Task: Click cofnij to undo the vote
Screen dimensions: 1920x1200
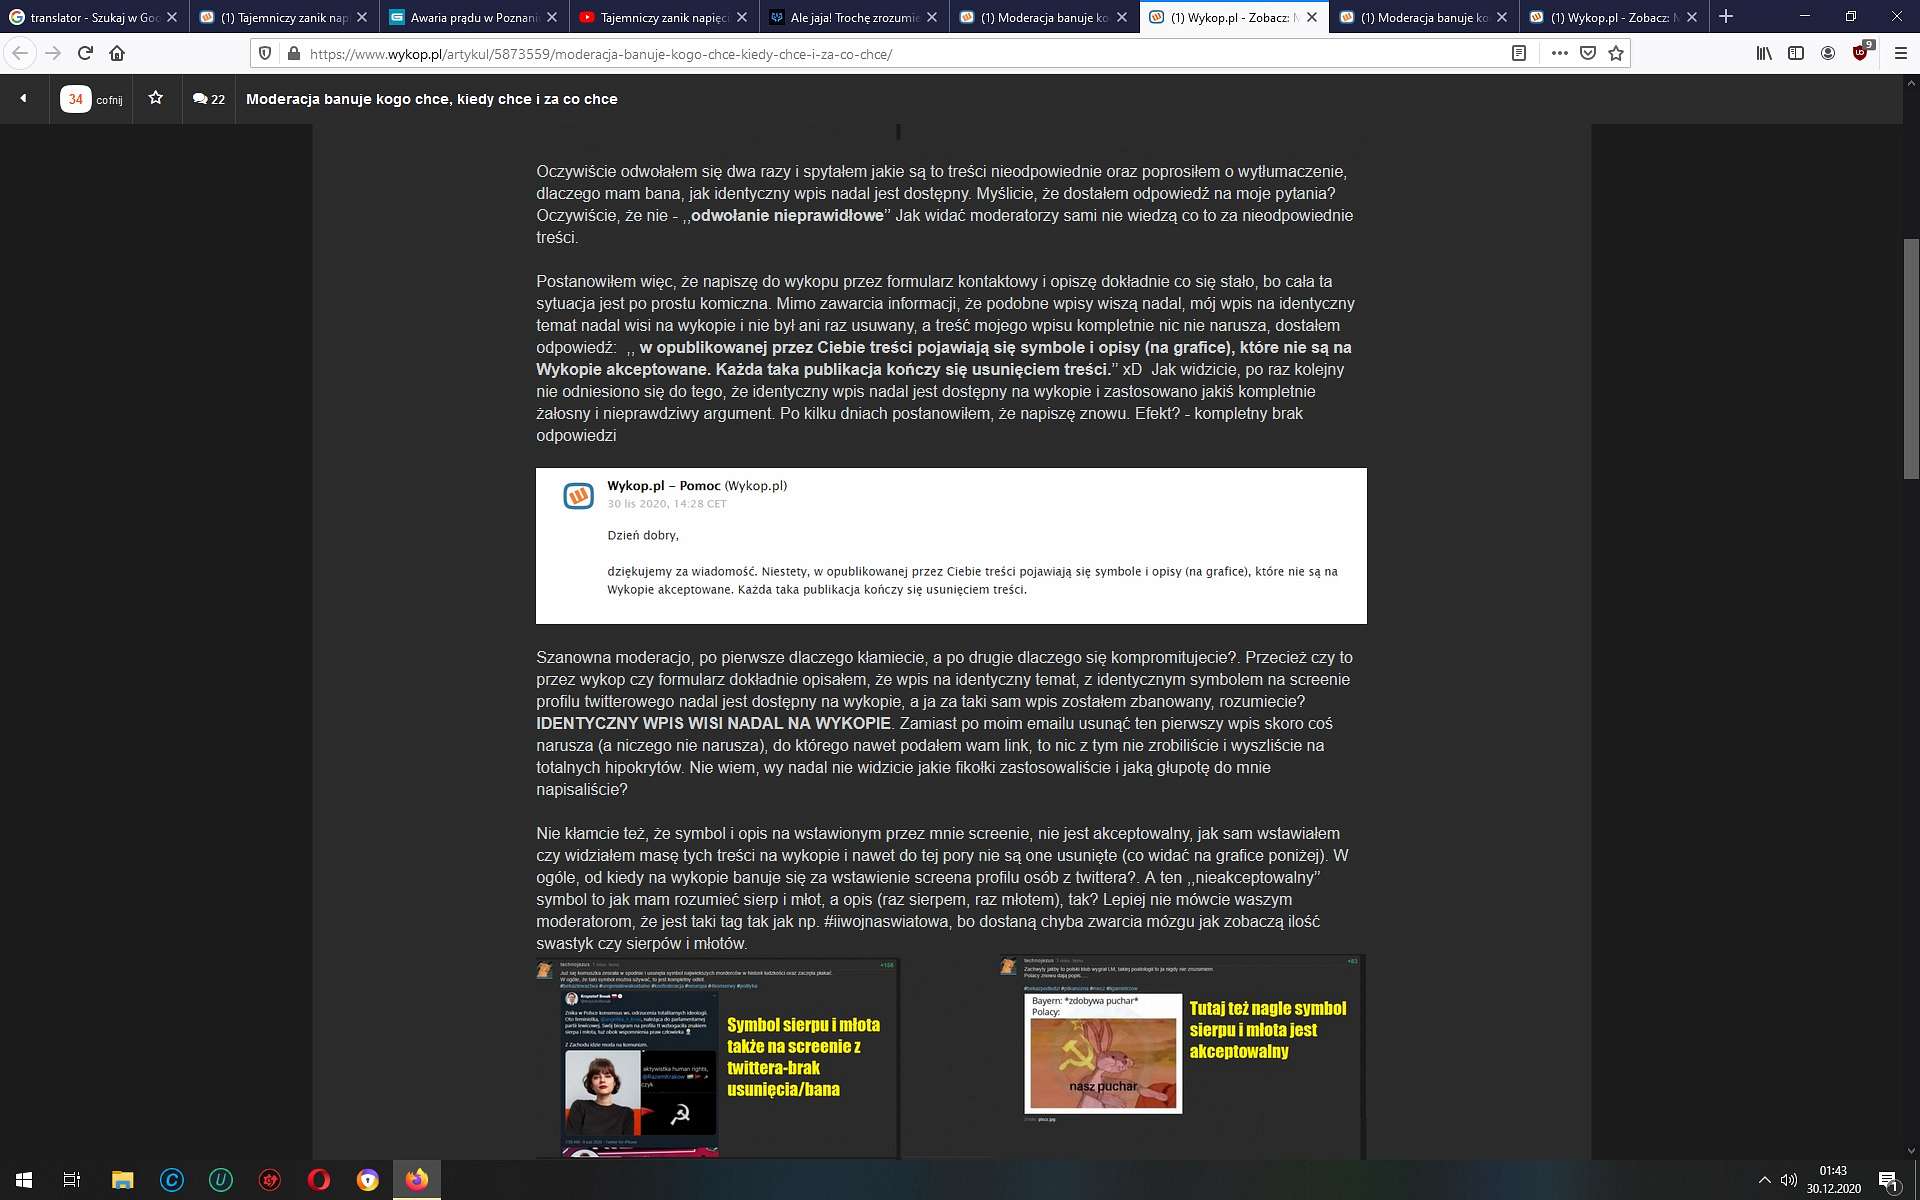Action: [109, 100]
